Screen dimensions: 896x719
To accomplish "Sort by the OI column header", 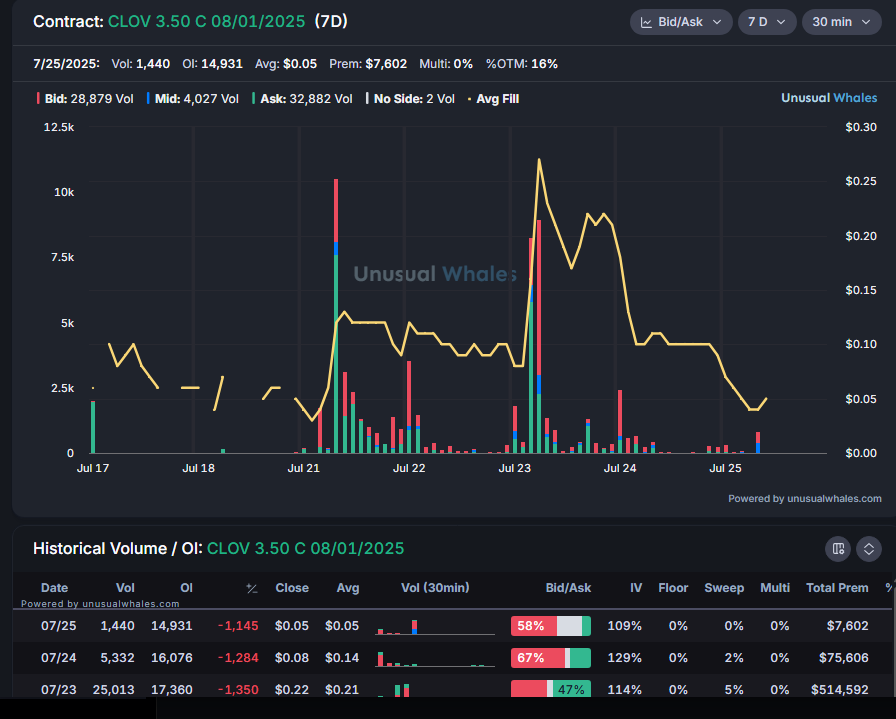I will [x=186, y=588].
